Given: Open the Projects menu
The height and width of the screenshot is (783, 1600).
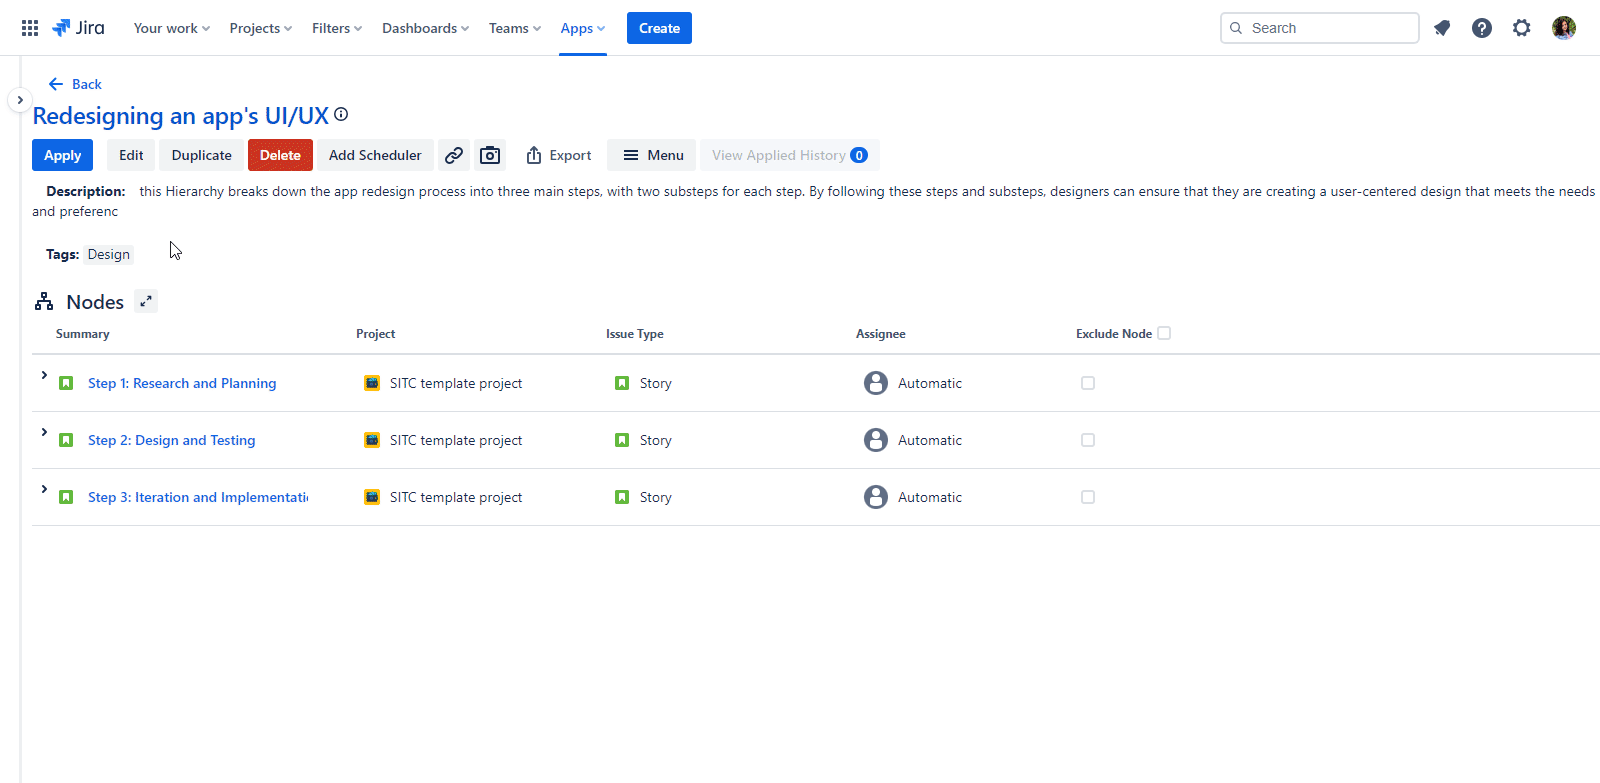Looking at the screenshot, I should click(260, 28).
